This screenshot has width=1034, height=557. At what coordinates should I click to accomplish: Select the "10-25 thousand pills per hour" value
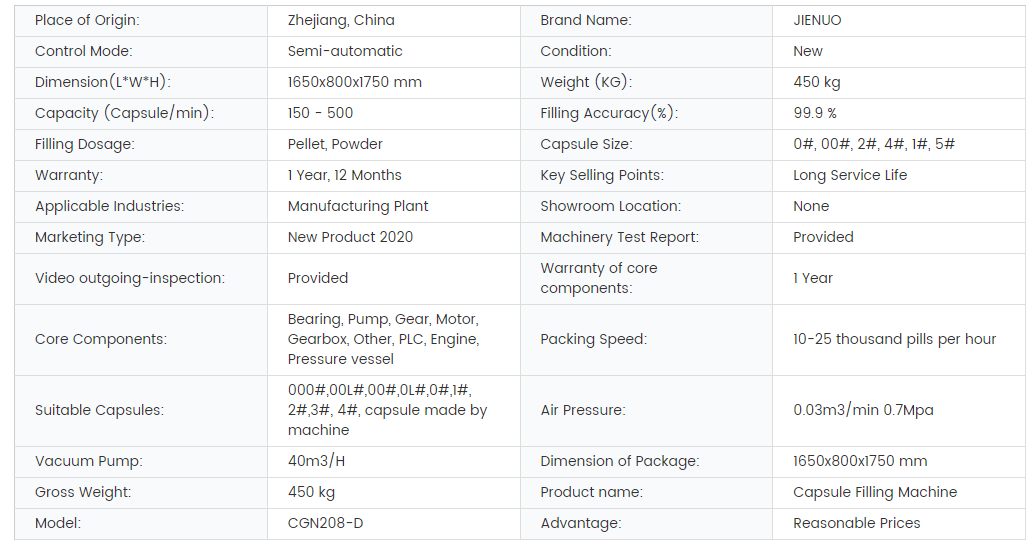[894, 339]
